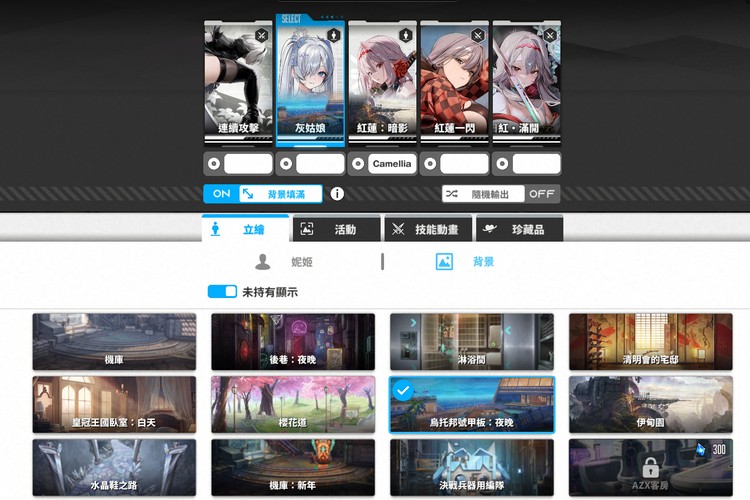The width and height of the screenshot is (750, 500).
Task: Click circle icon under 灰姑娘 card
Action: pos(286,164)
